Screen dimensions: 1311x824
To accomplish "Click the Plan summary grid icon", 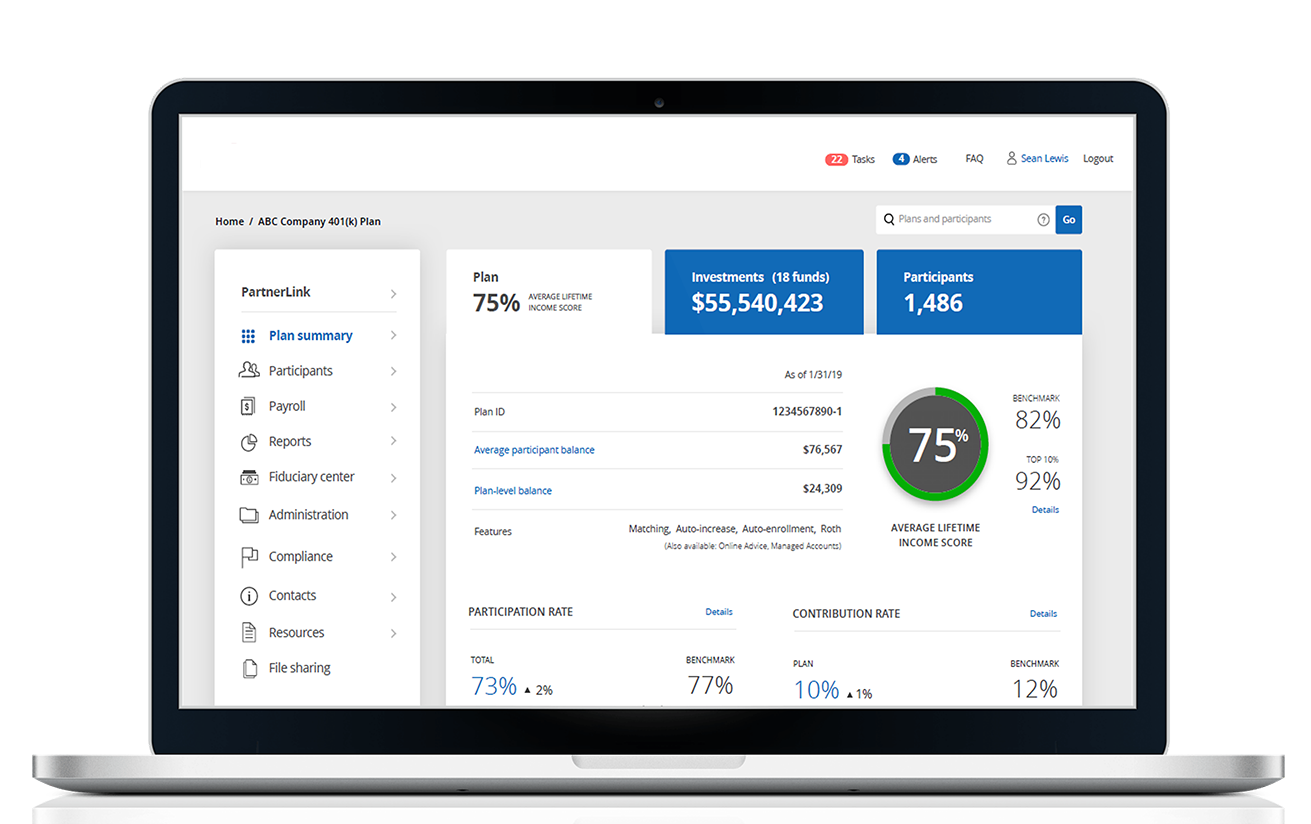I will pos(248,337).
